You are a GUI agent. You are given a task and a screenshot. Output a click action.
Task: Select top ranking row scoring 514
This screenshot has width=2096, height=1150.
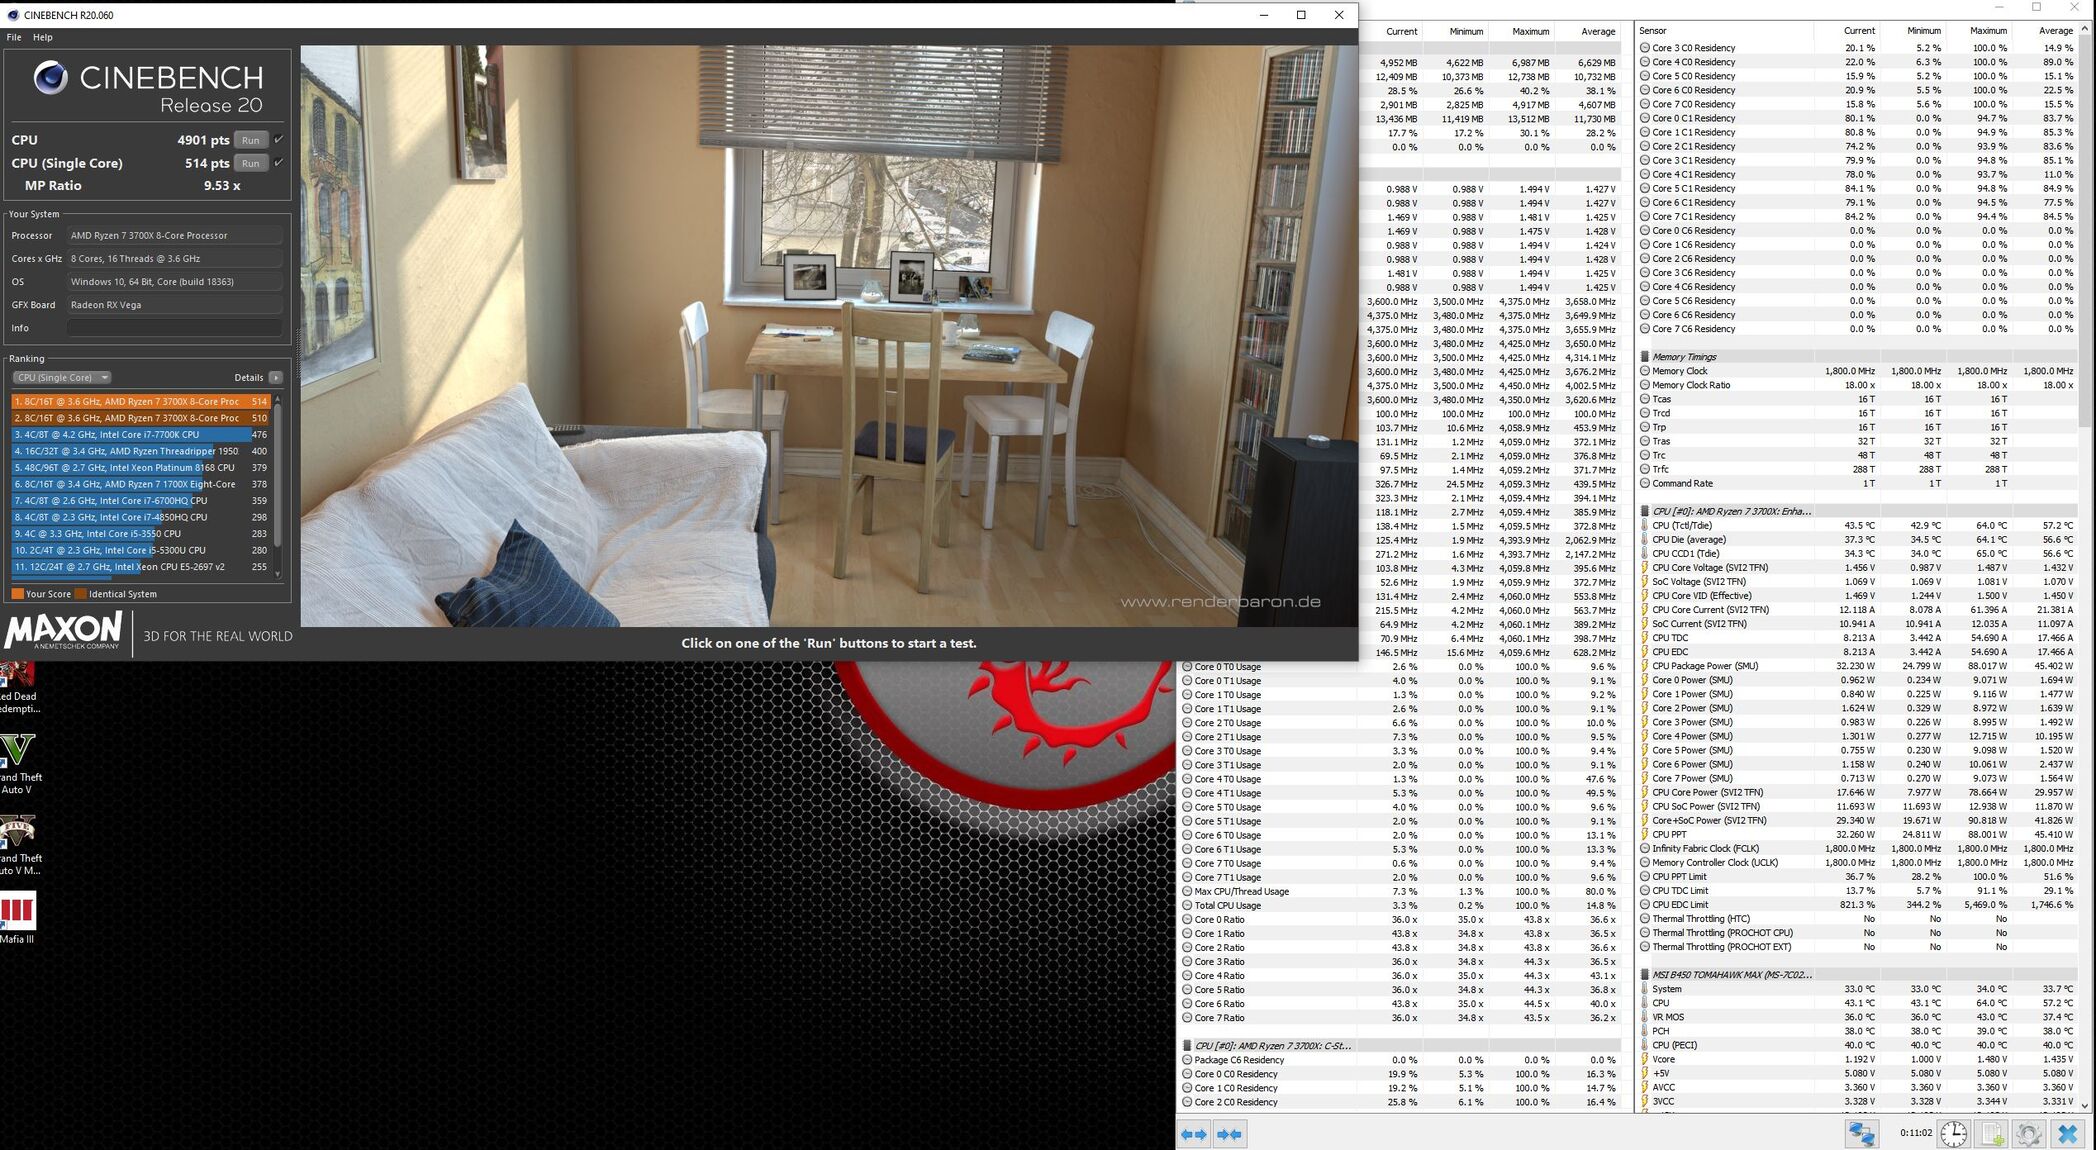coord(141,402)
